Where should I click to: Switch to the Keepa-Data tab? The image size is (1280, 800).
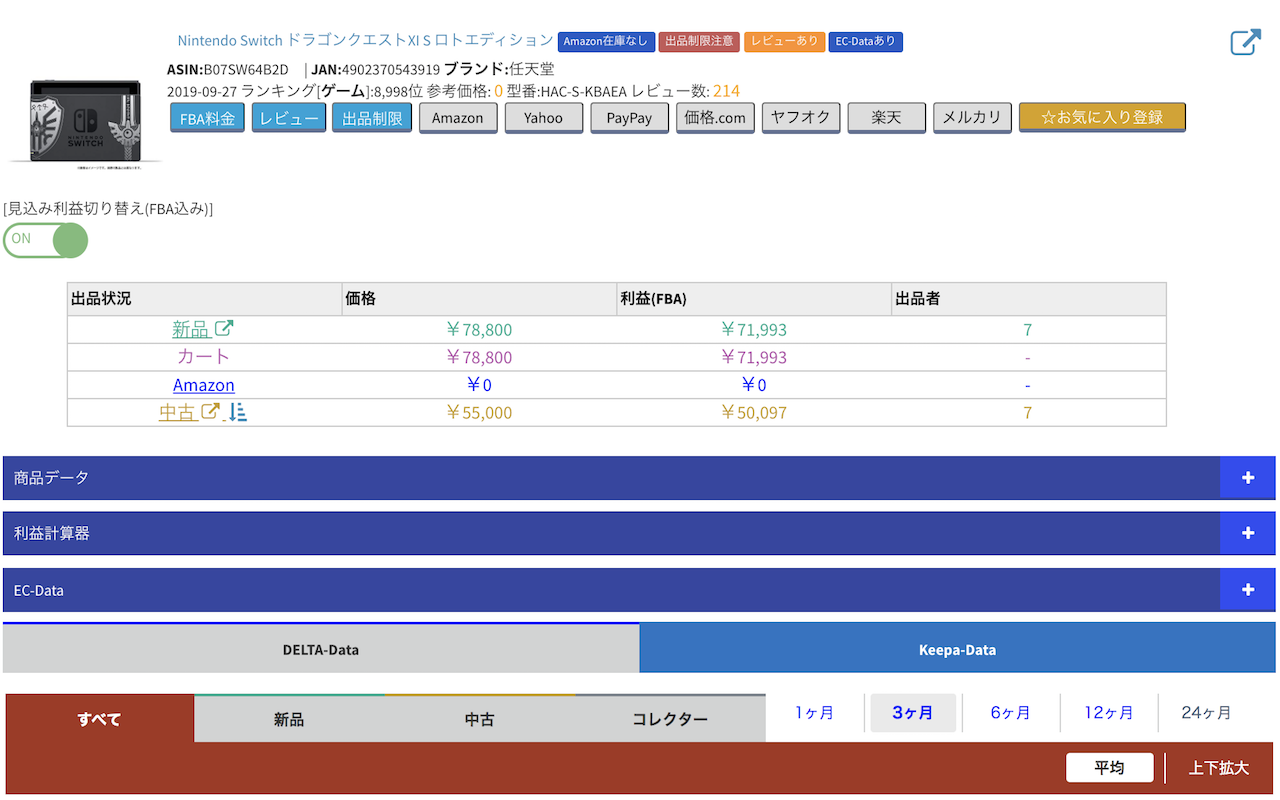pos(957,649)
